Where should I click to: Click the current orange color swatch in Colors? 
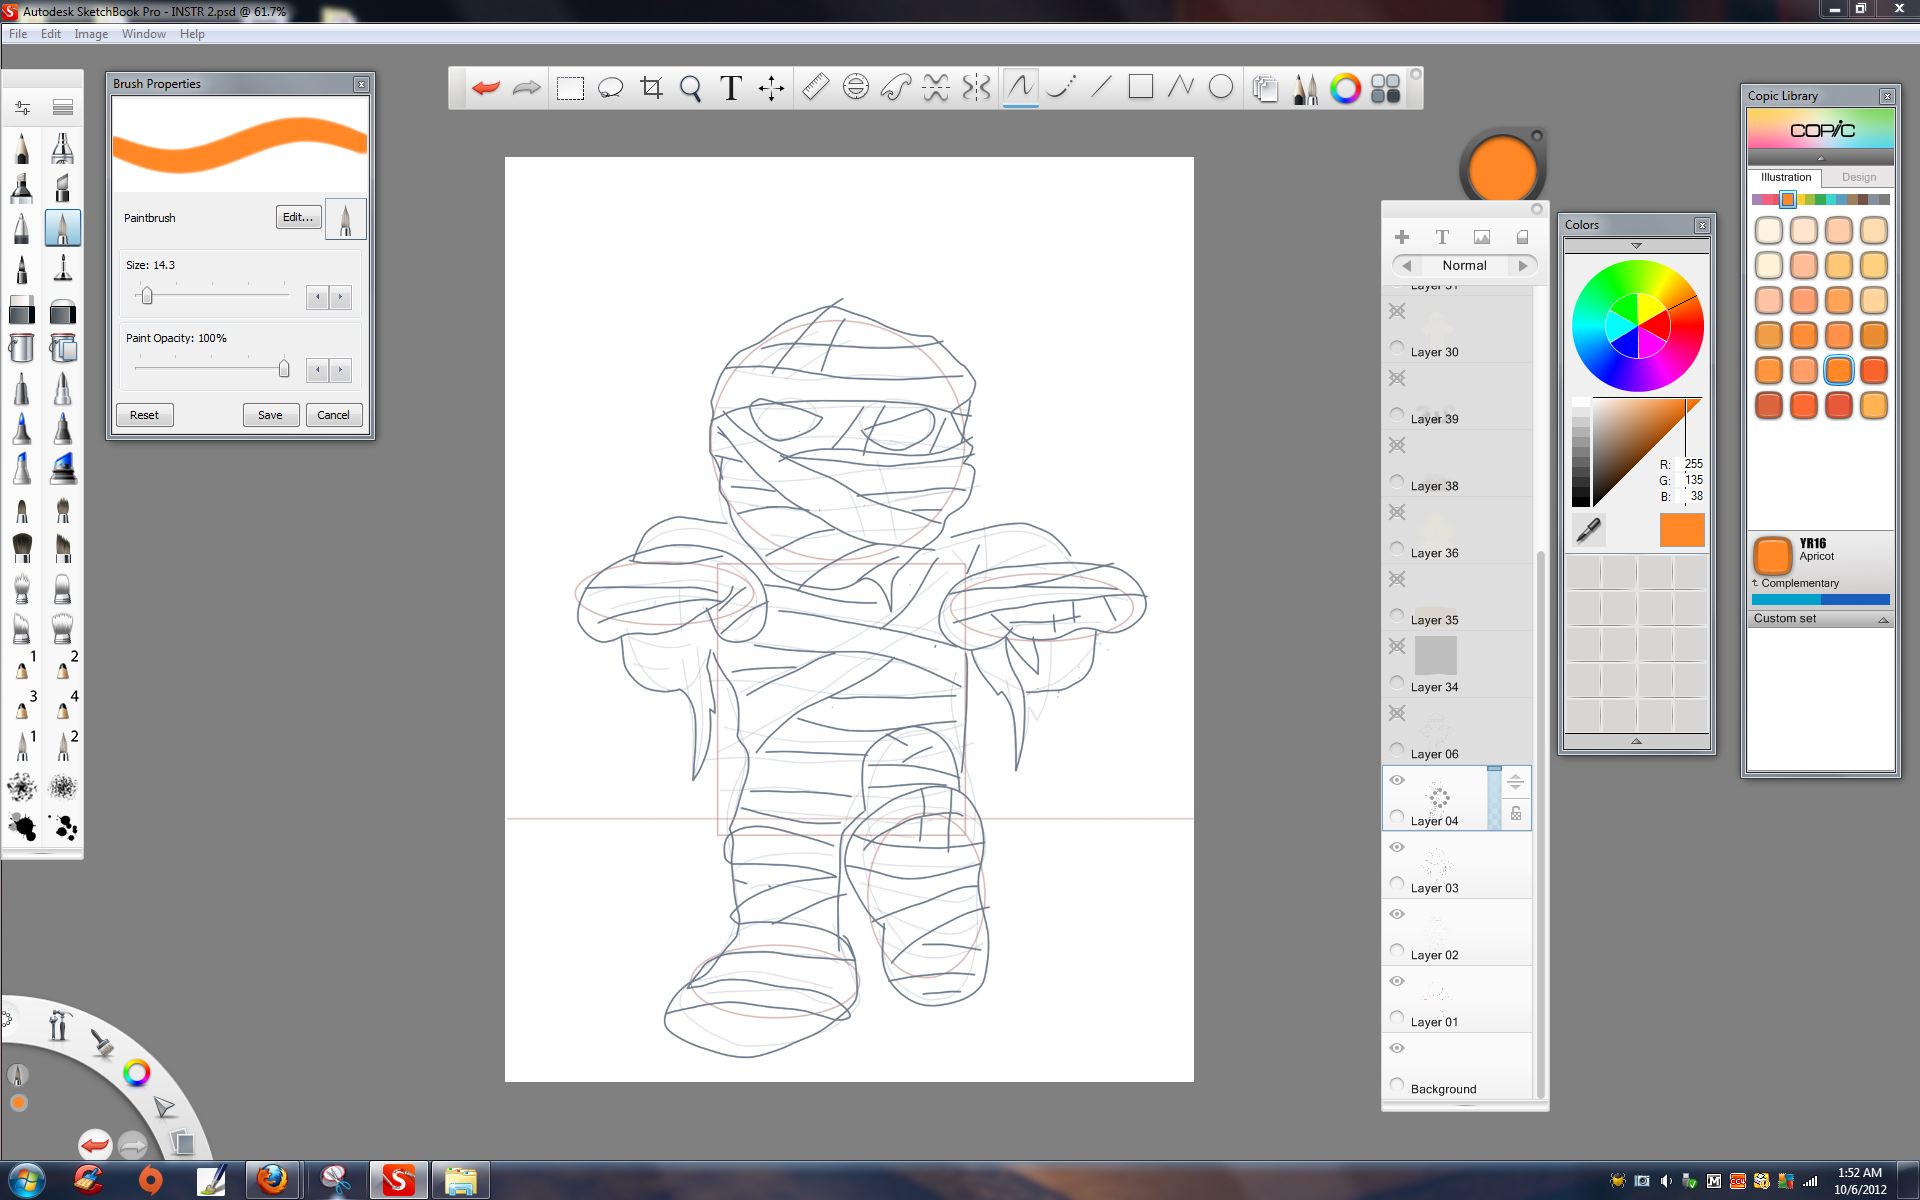click(x=1682, y=530)
